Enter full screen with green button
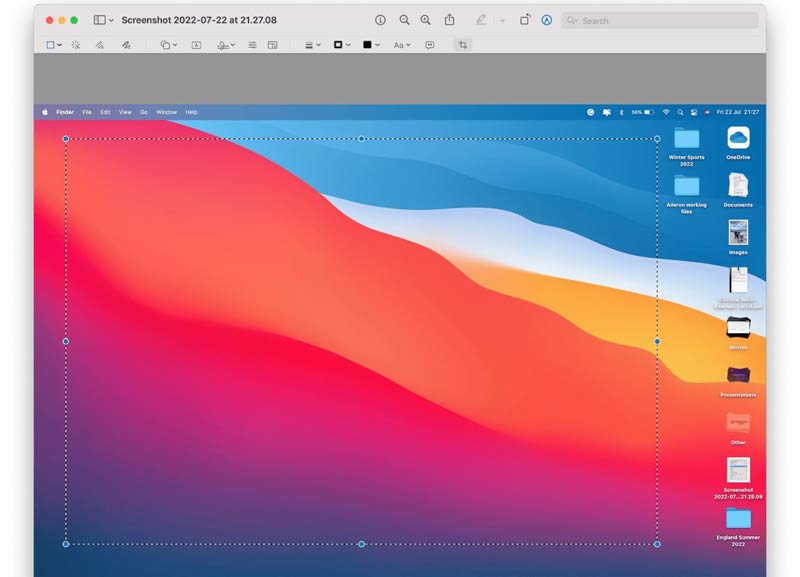The image size is (800, 577). pyautogui.click(x=74, y=20)
